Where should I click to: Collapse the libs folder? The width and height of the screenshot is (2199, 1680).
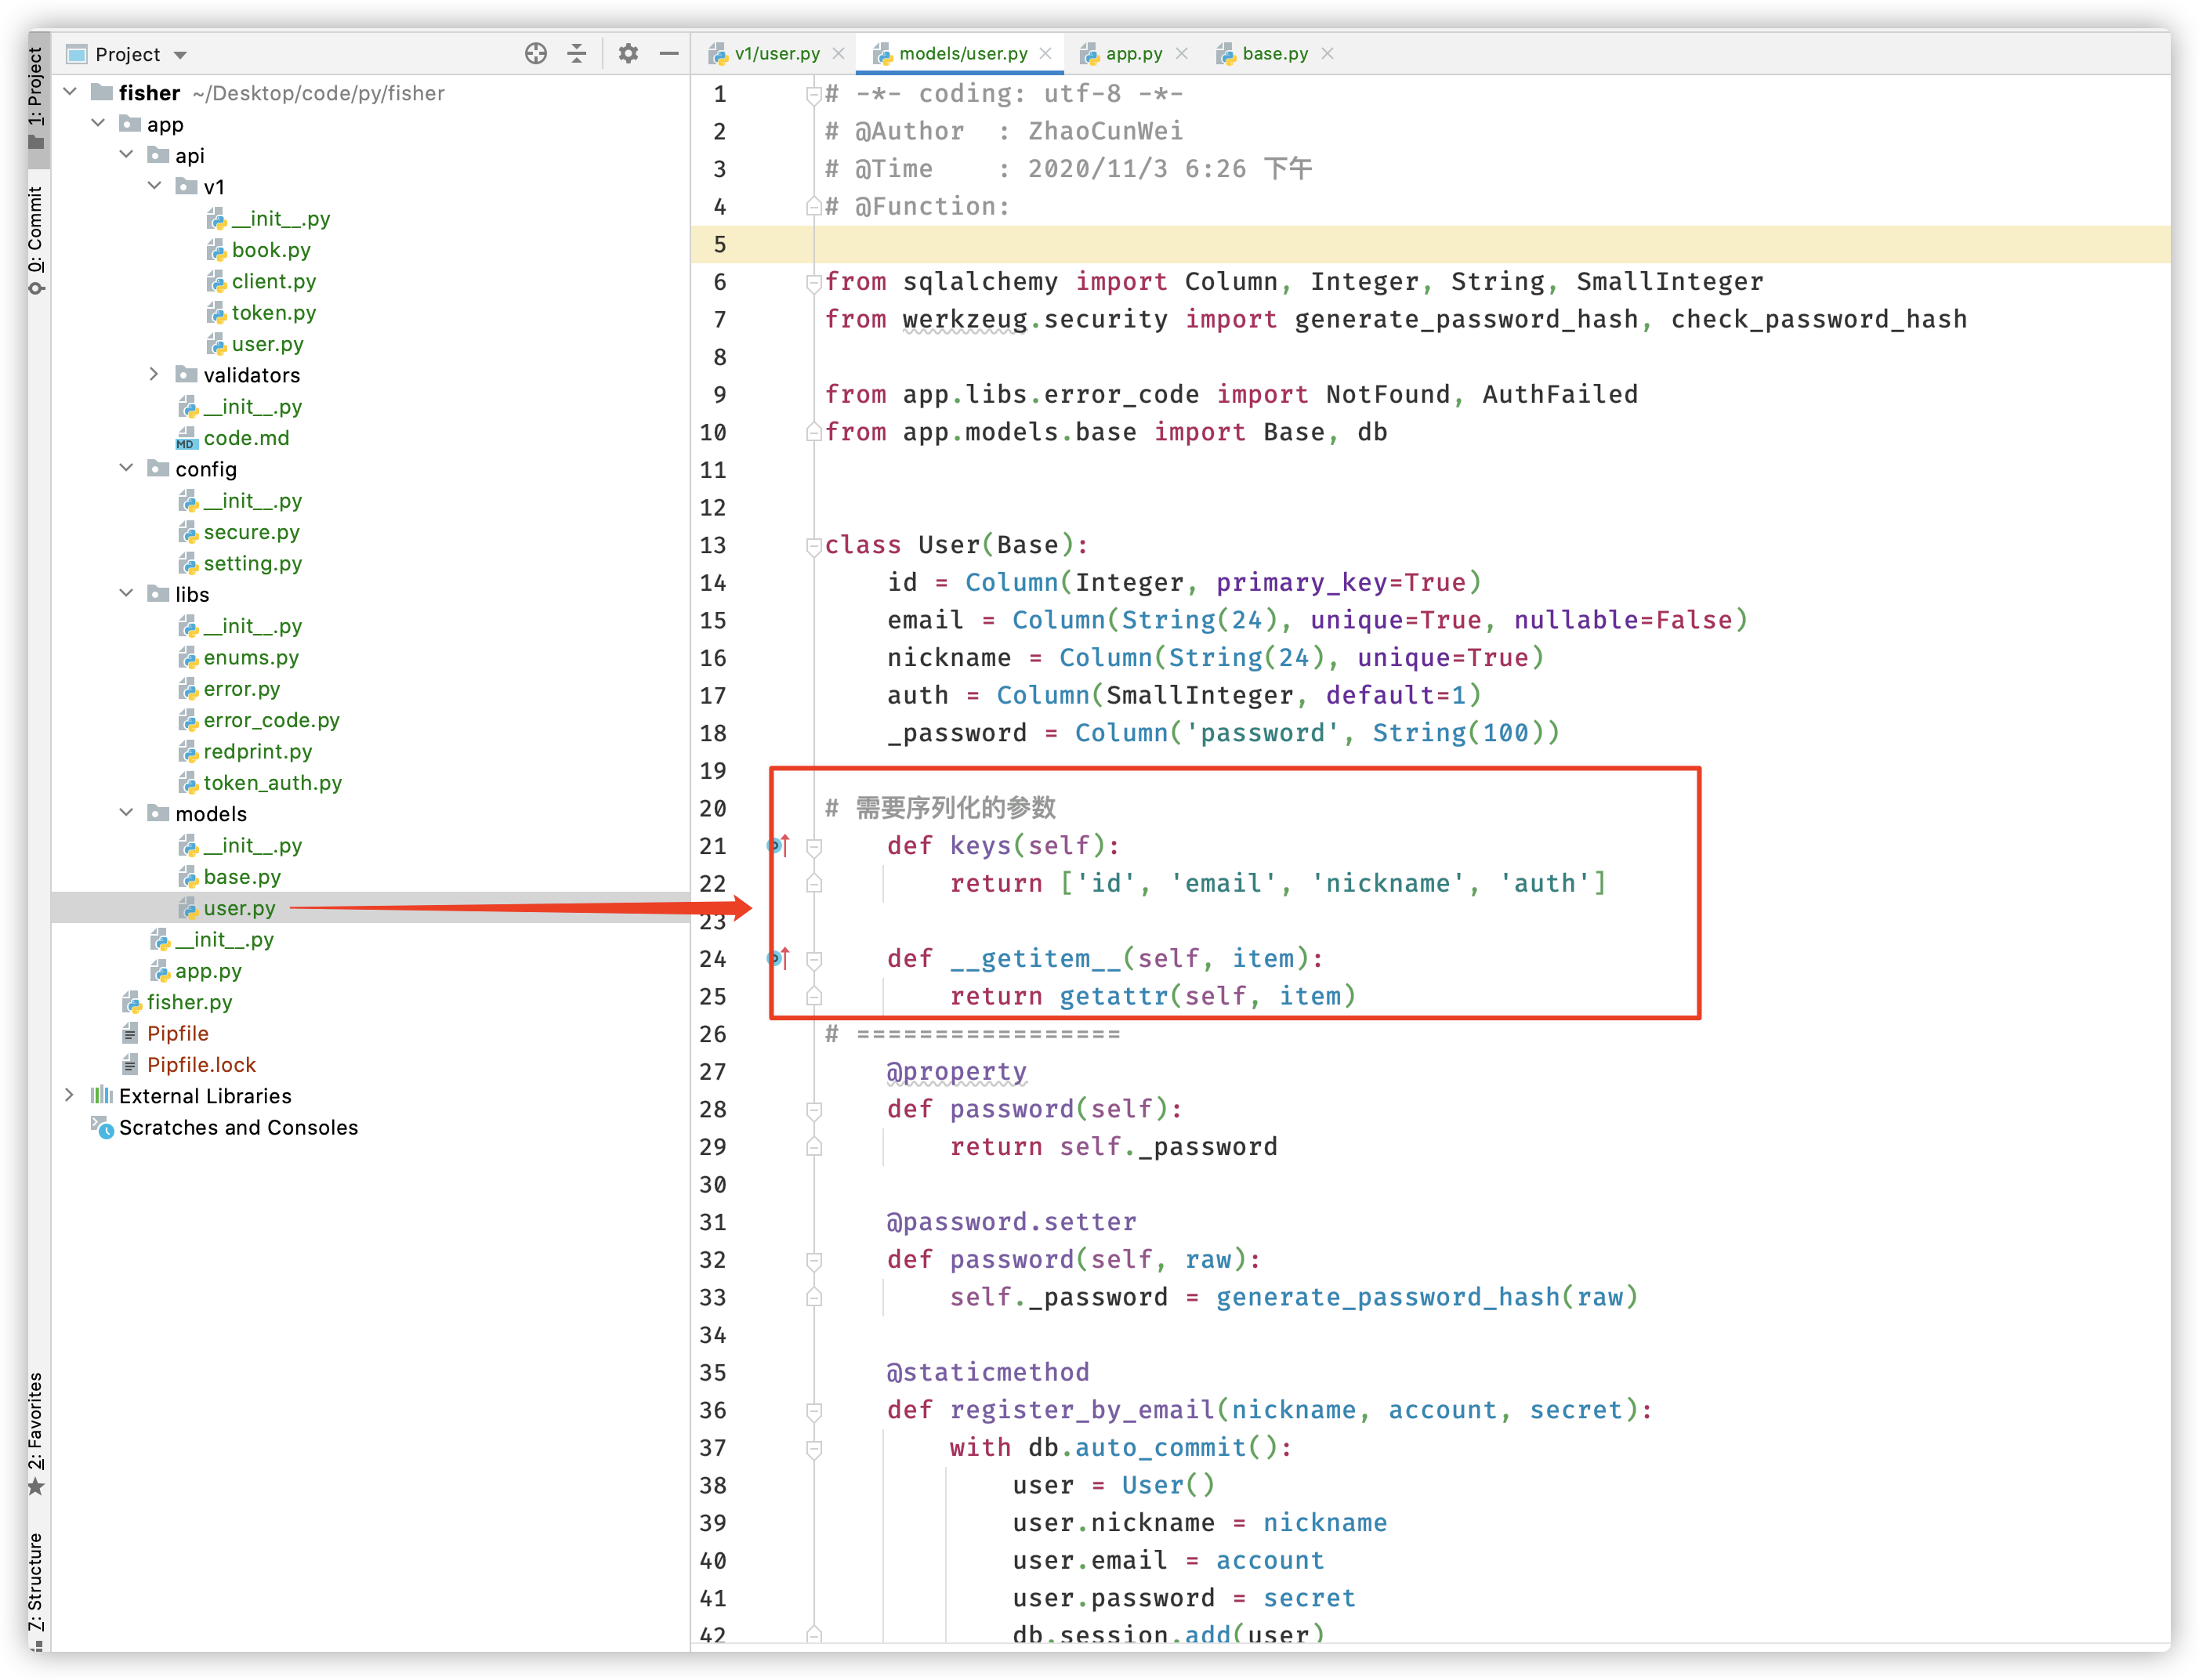pyautogui.click(x=126, y=594)
